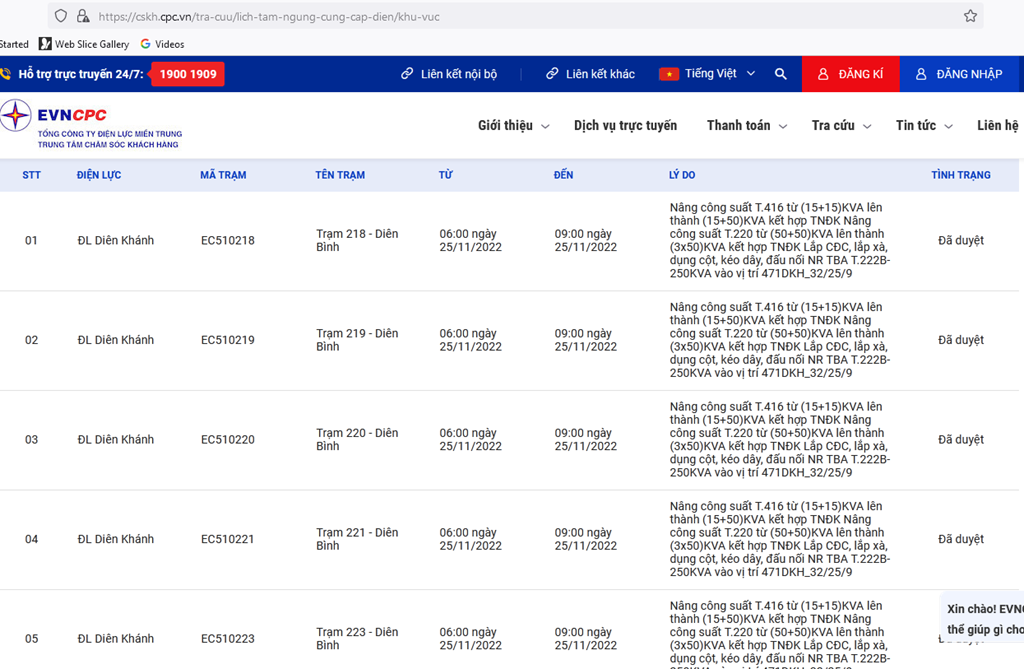Expand the Giới thiệu menu

(513, 126)
